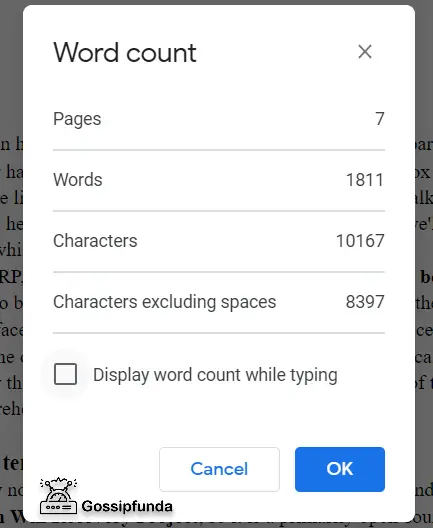Select the 'Word count' dialog title

coord(125,53)
